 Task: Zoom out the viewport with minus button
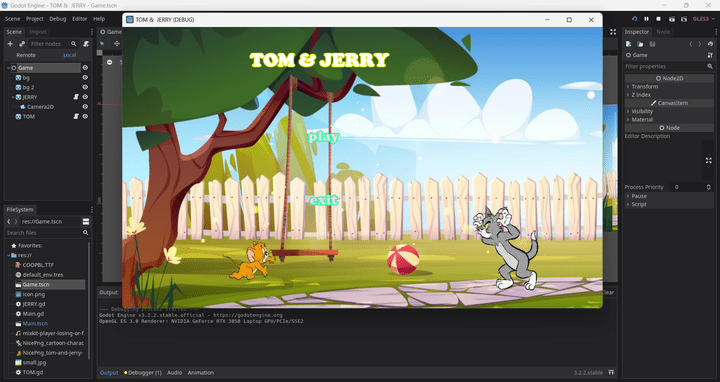point(109,62)
